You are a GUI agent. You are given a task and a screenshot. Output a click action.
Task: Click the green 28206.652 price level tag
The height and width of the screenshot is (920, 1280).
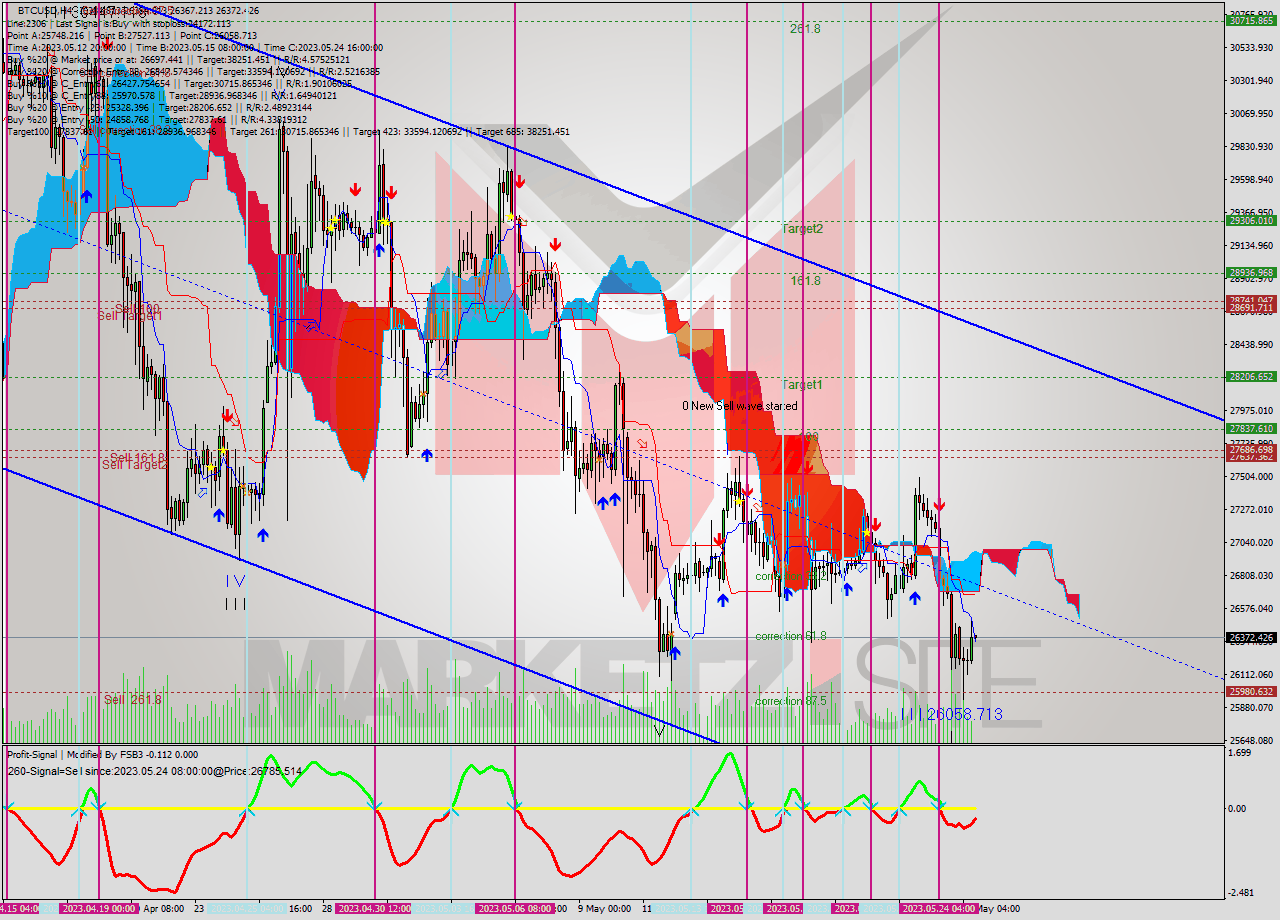pos(1250,377)
